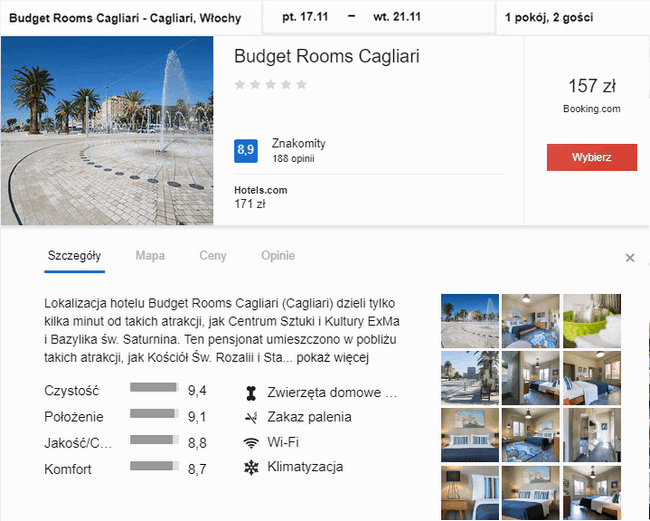This screenshot has height=521, width=650.
Task: Open the Opinie tab
Action: [278, 256]
